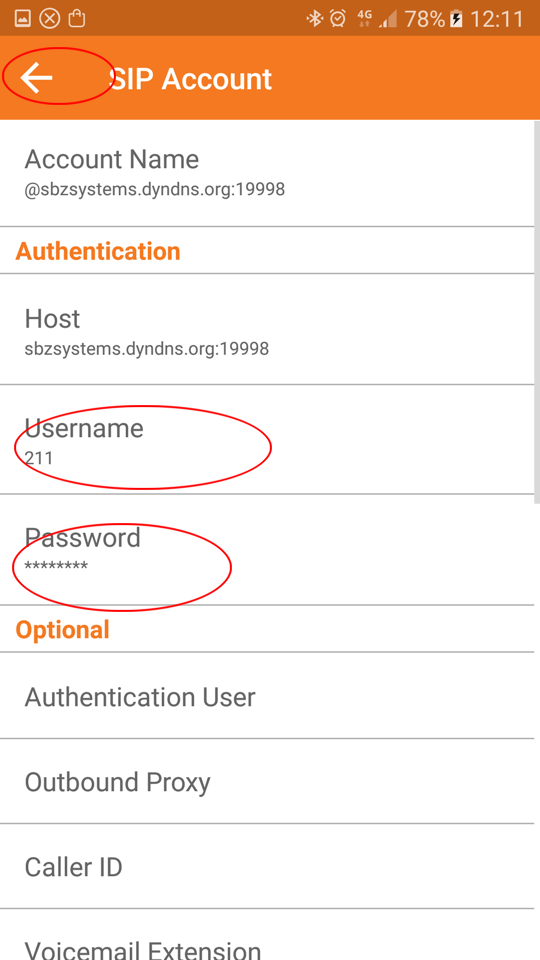Screen dimensions: 540x960
Task: Tap the circled X notification icon
Action: [50, 19]
